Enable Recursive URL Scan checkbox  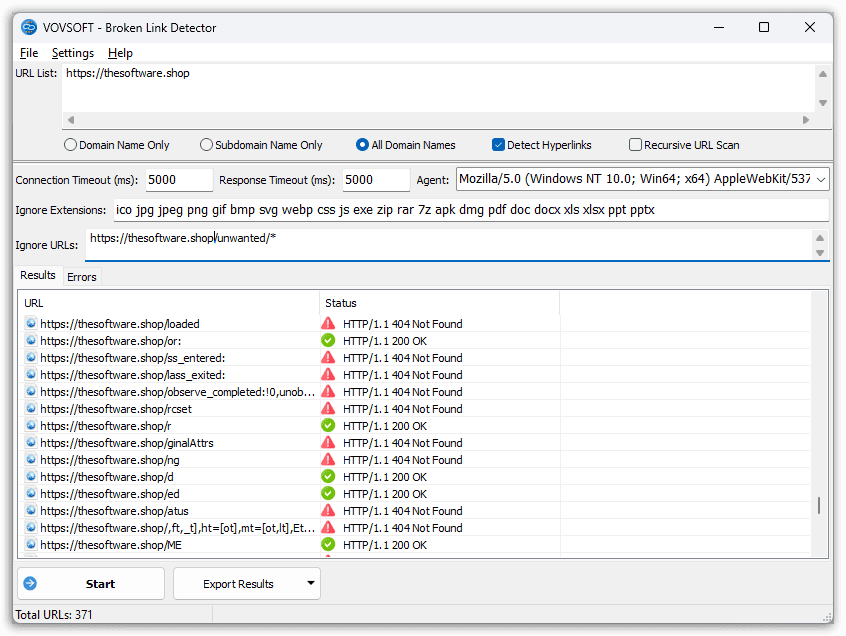pos(636,145)
